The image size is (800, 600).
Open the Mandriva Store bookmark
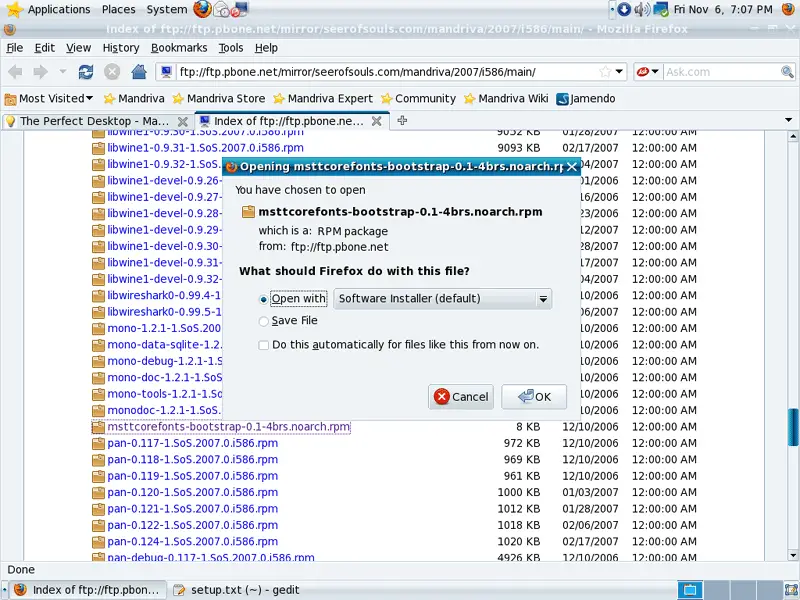tap(219, 98)
